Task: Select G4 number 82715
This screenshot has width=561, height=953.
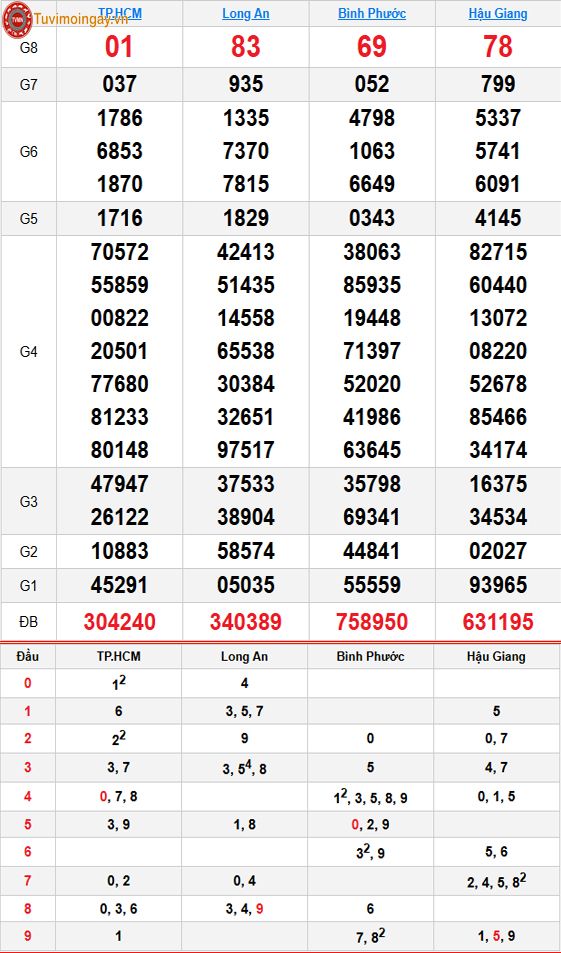Action: [498, 252]
